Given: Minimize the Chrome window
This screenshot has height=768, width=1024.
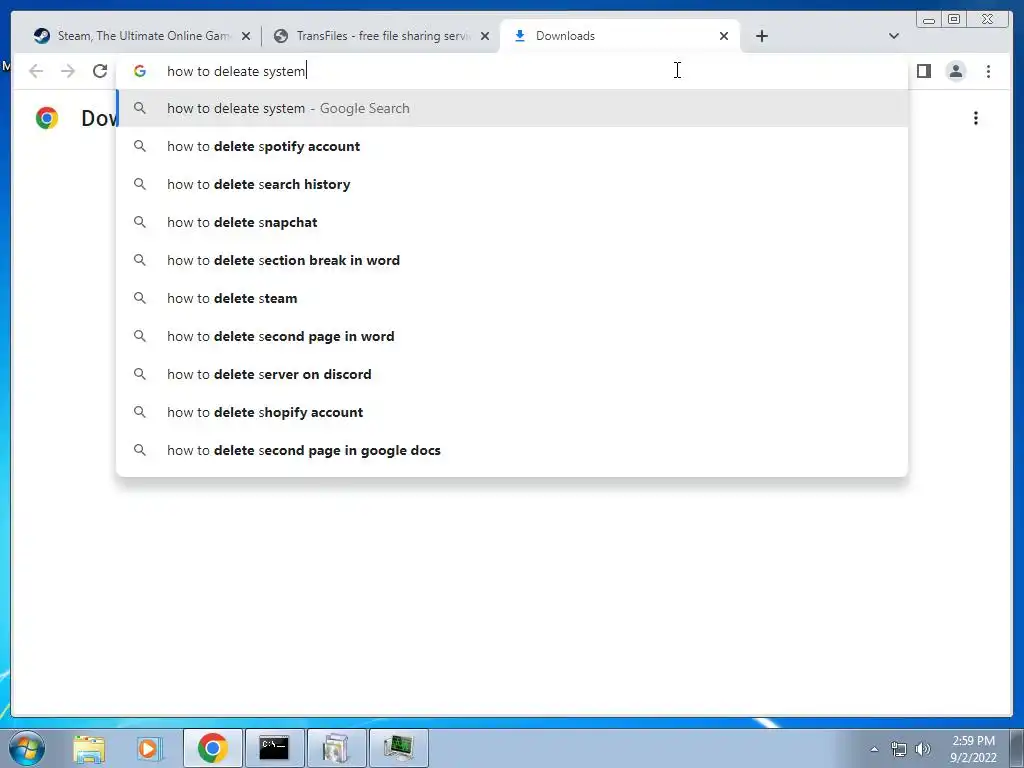Looking at the screenshot, I should point(929,20).
